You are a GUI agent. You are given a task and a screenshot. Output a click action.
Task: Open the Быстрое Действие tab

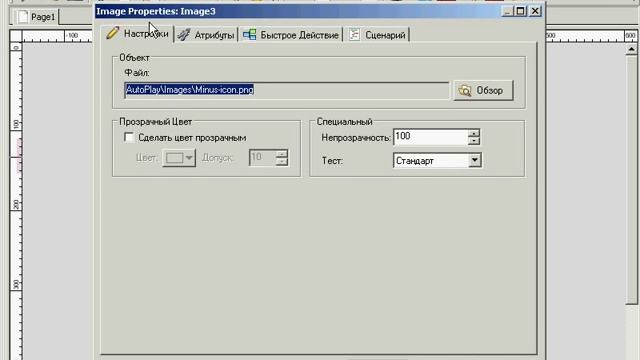tap(291, 35)
